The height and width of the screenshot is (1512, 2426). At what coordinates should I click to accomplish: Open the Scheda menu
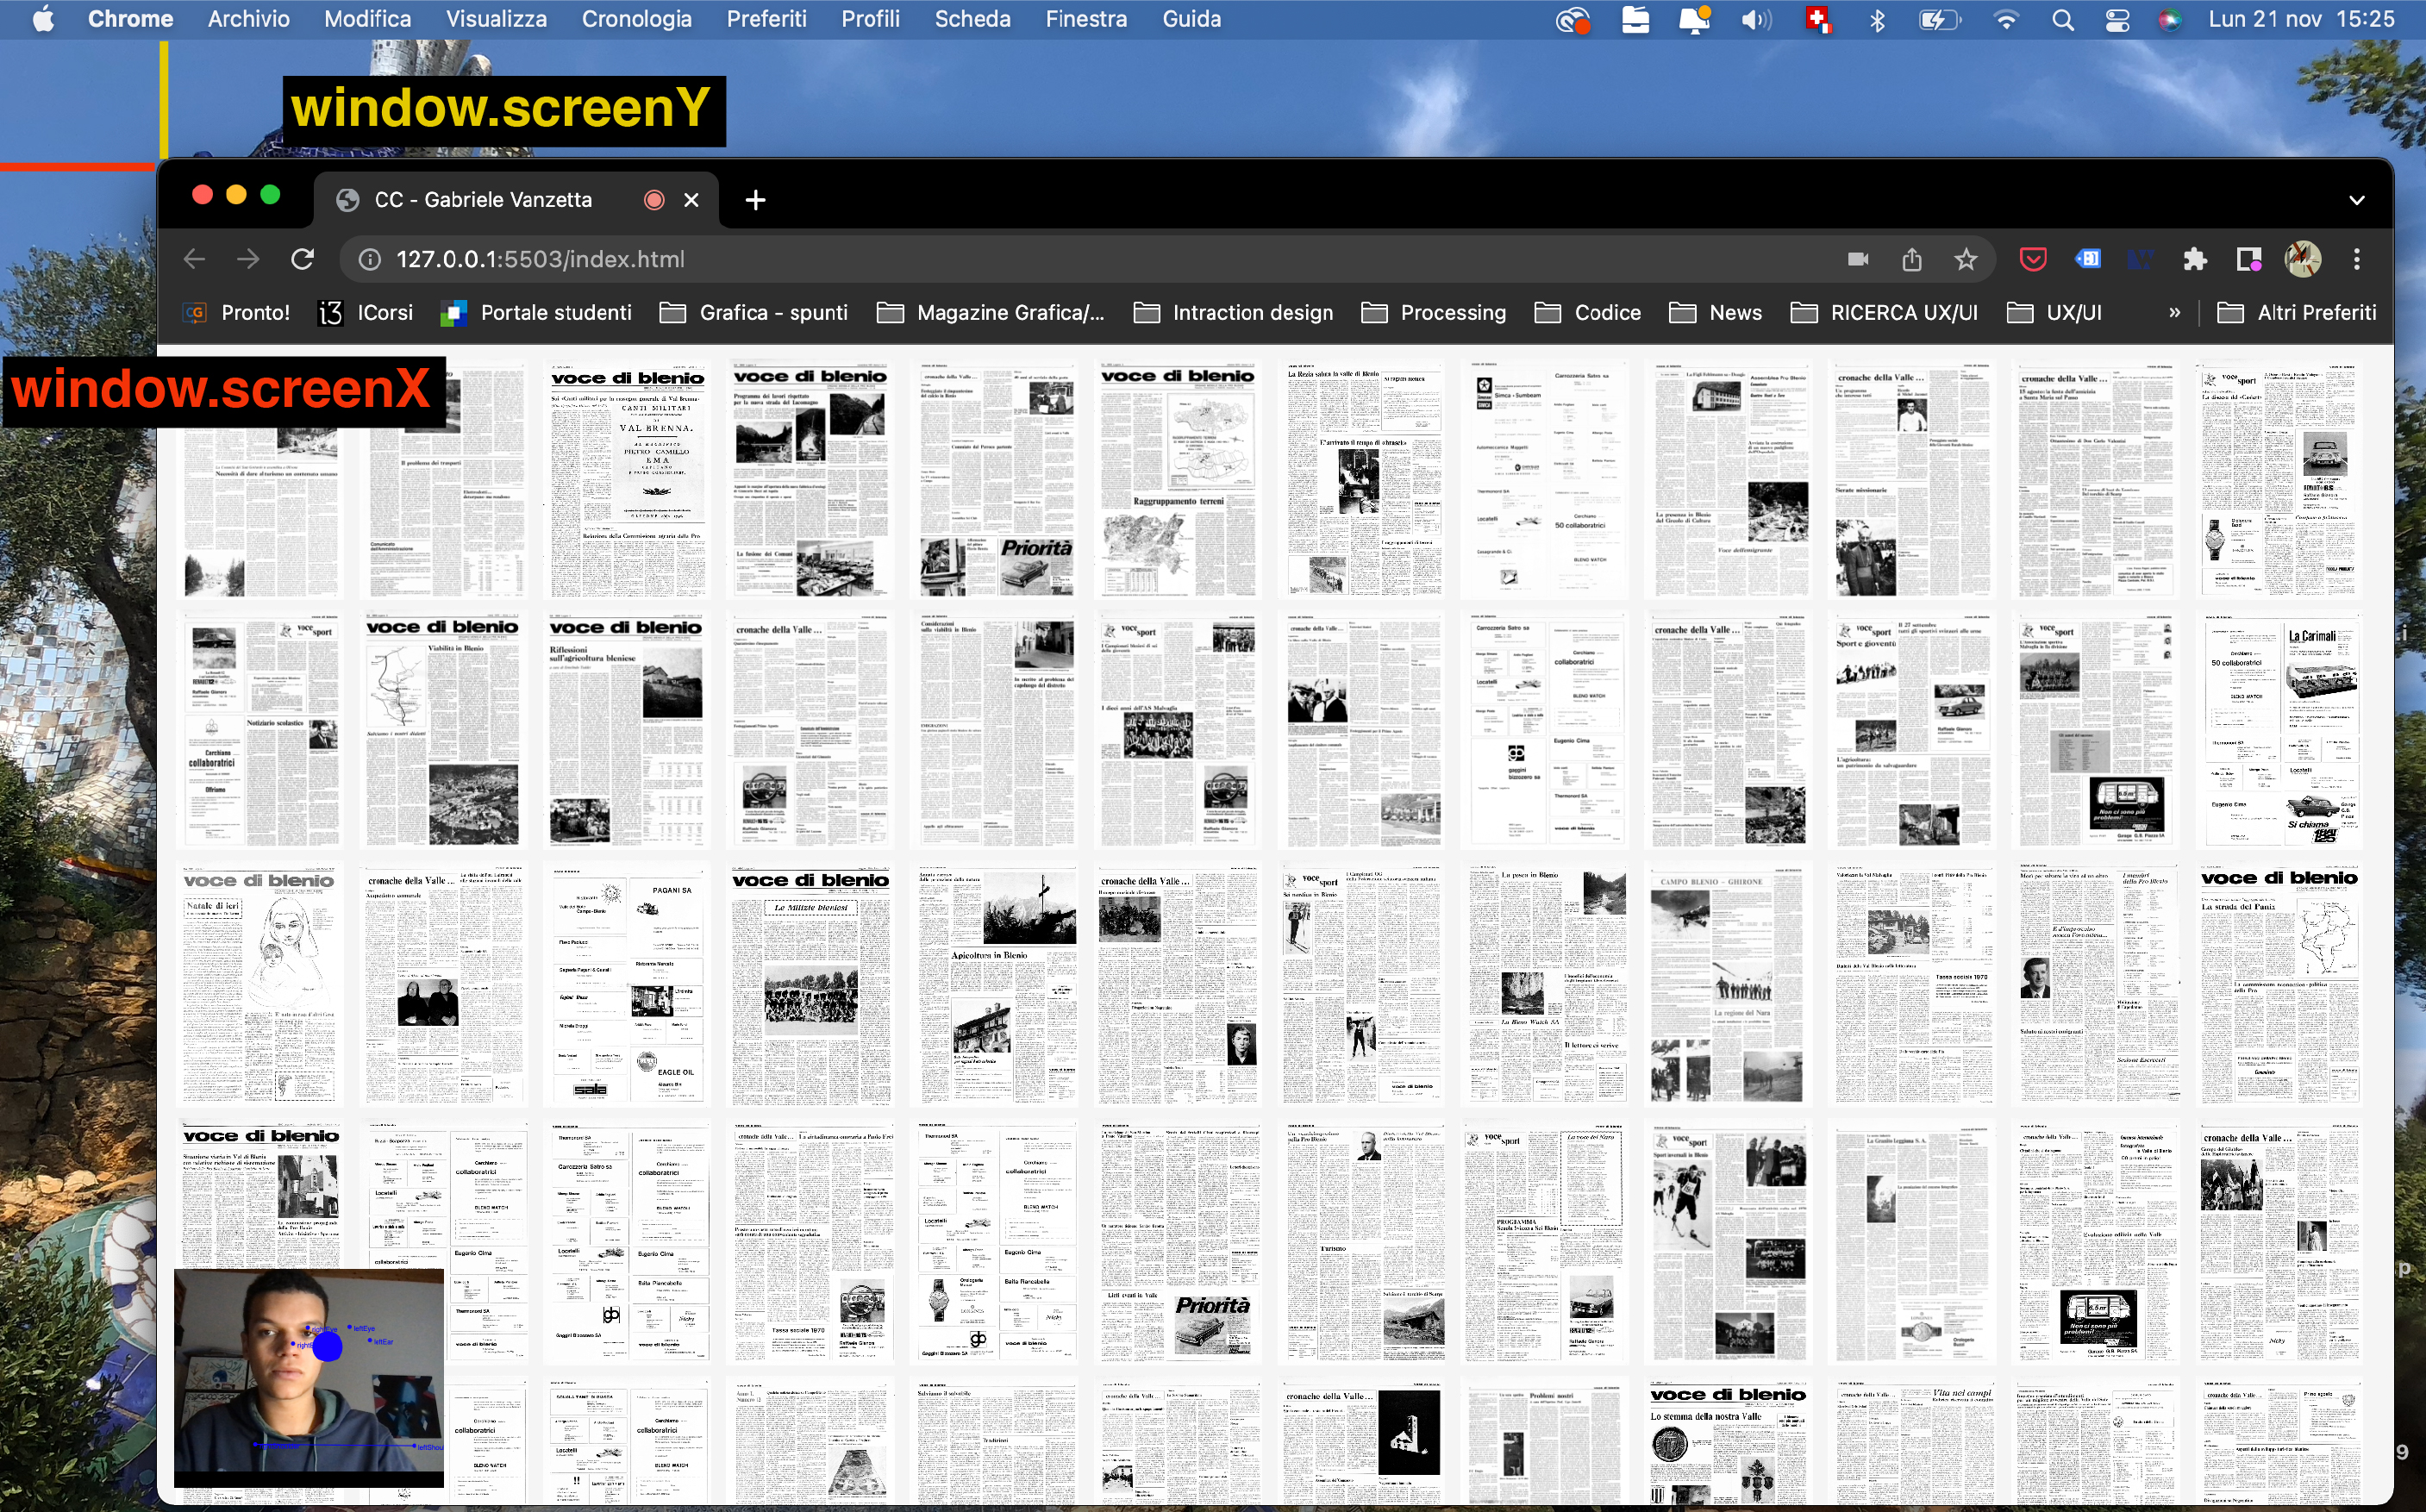[972, 19]
